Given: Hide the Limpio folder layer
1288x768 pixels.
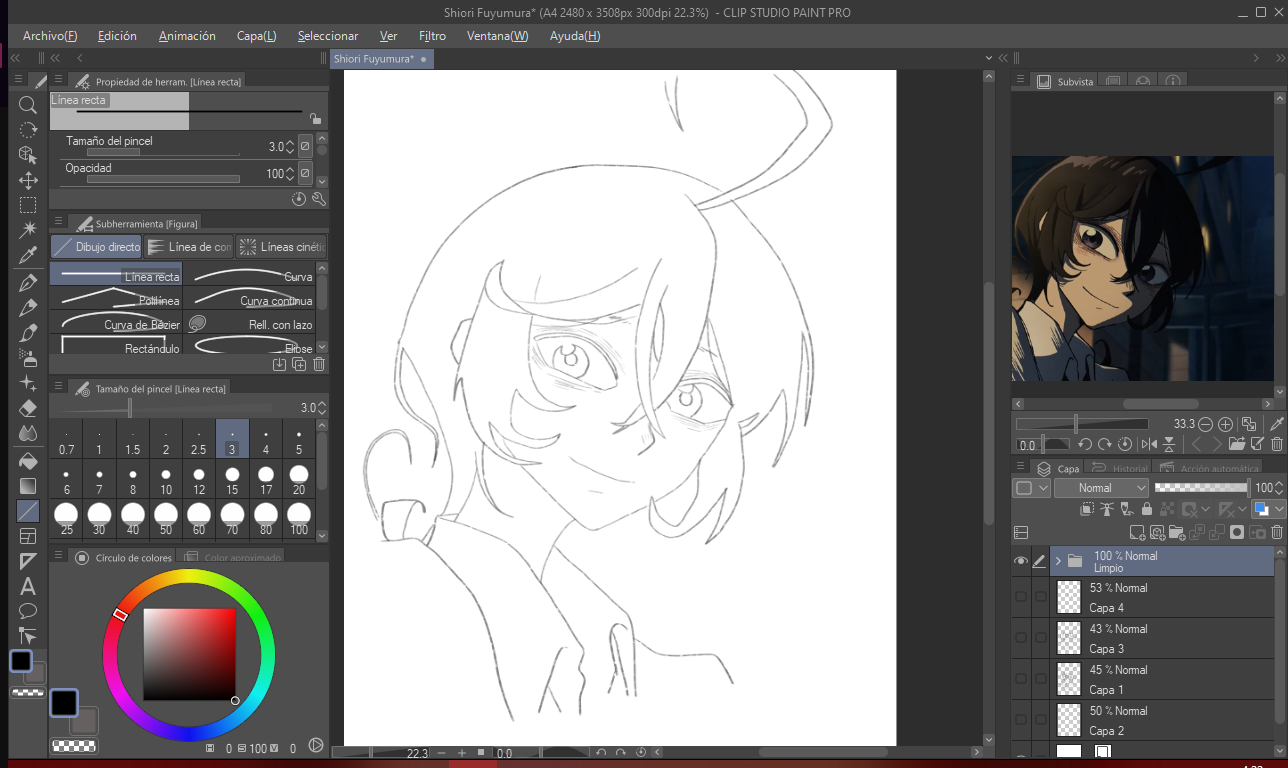Looking at the screenshot, I should click(x=1020, y=561).
